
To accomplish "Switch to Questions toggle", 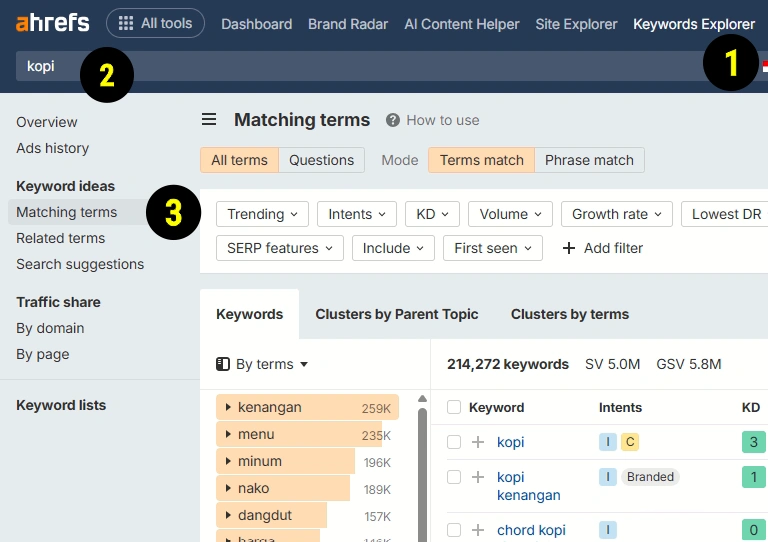I will [321, 160].
